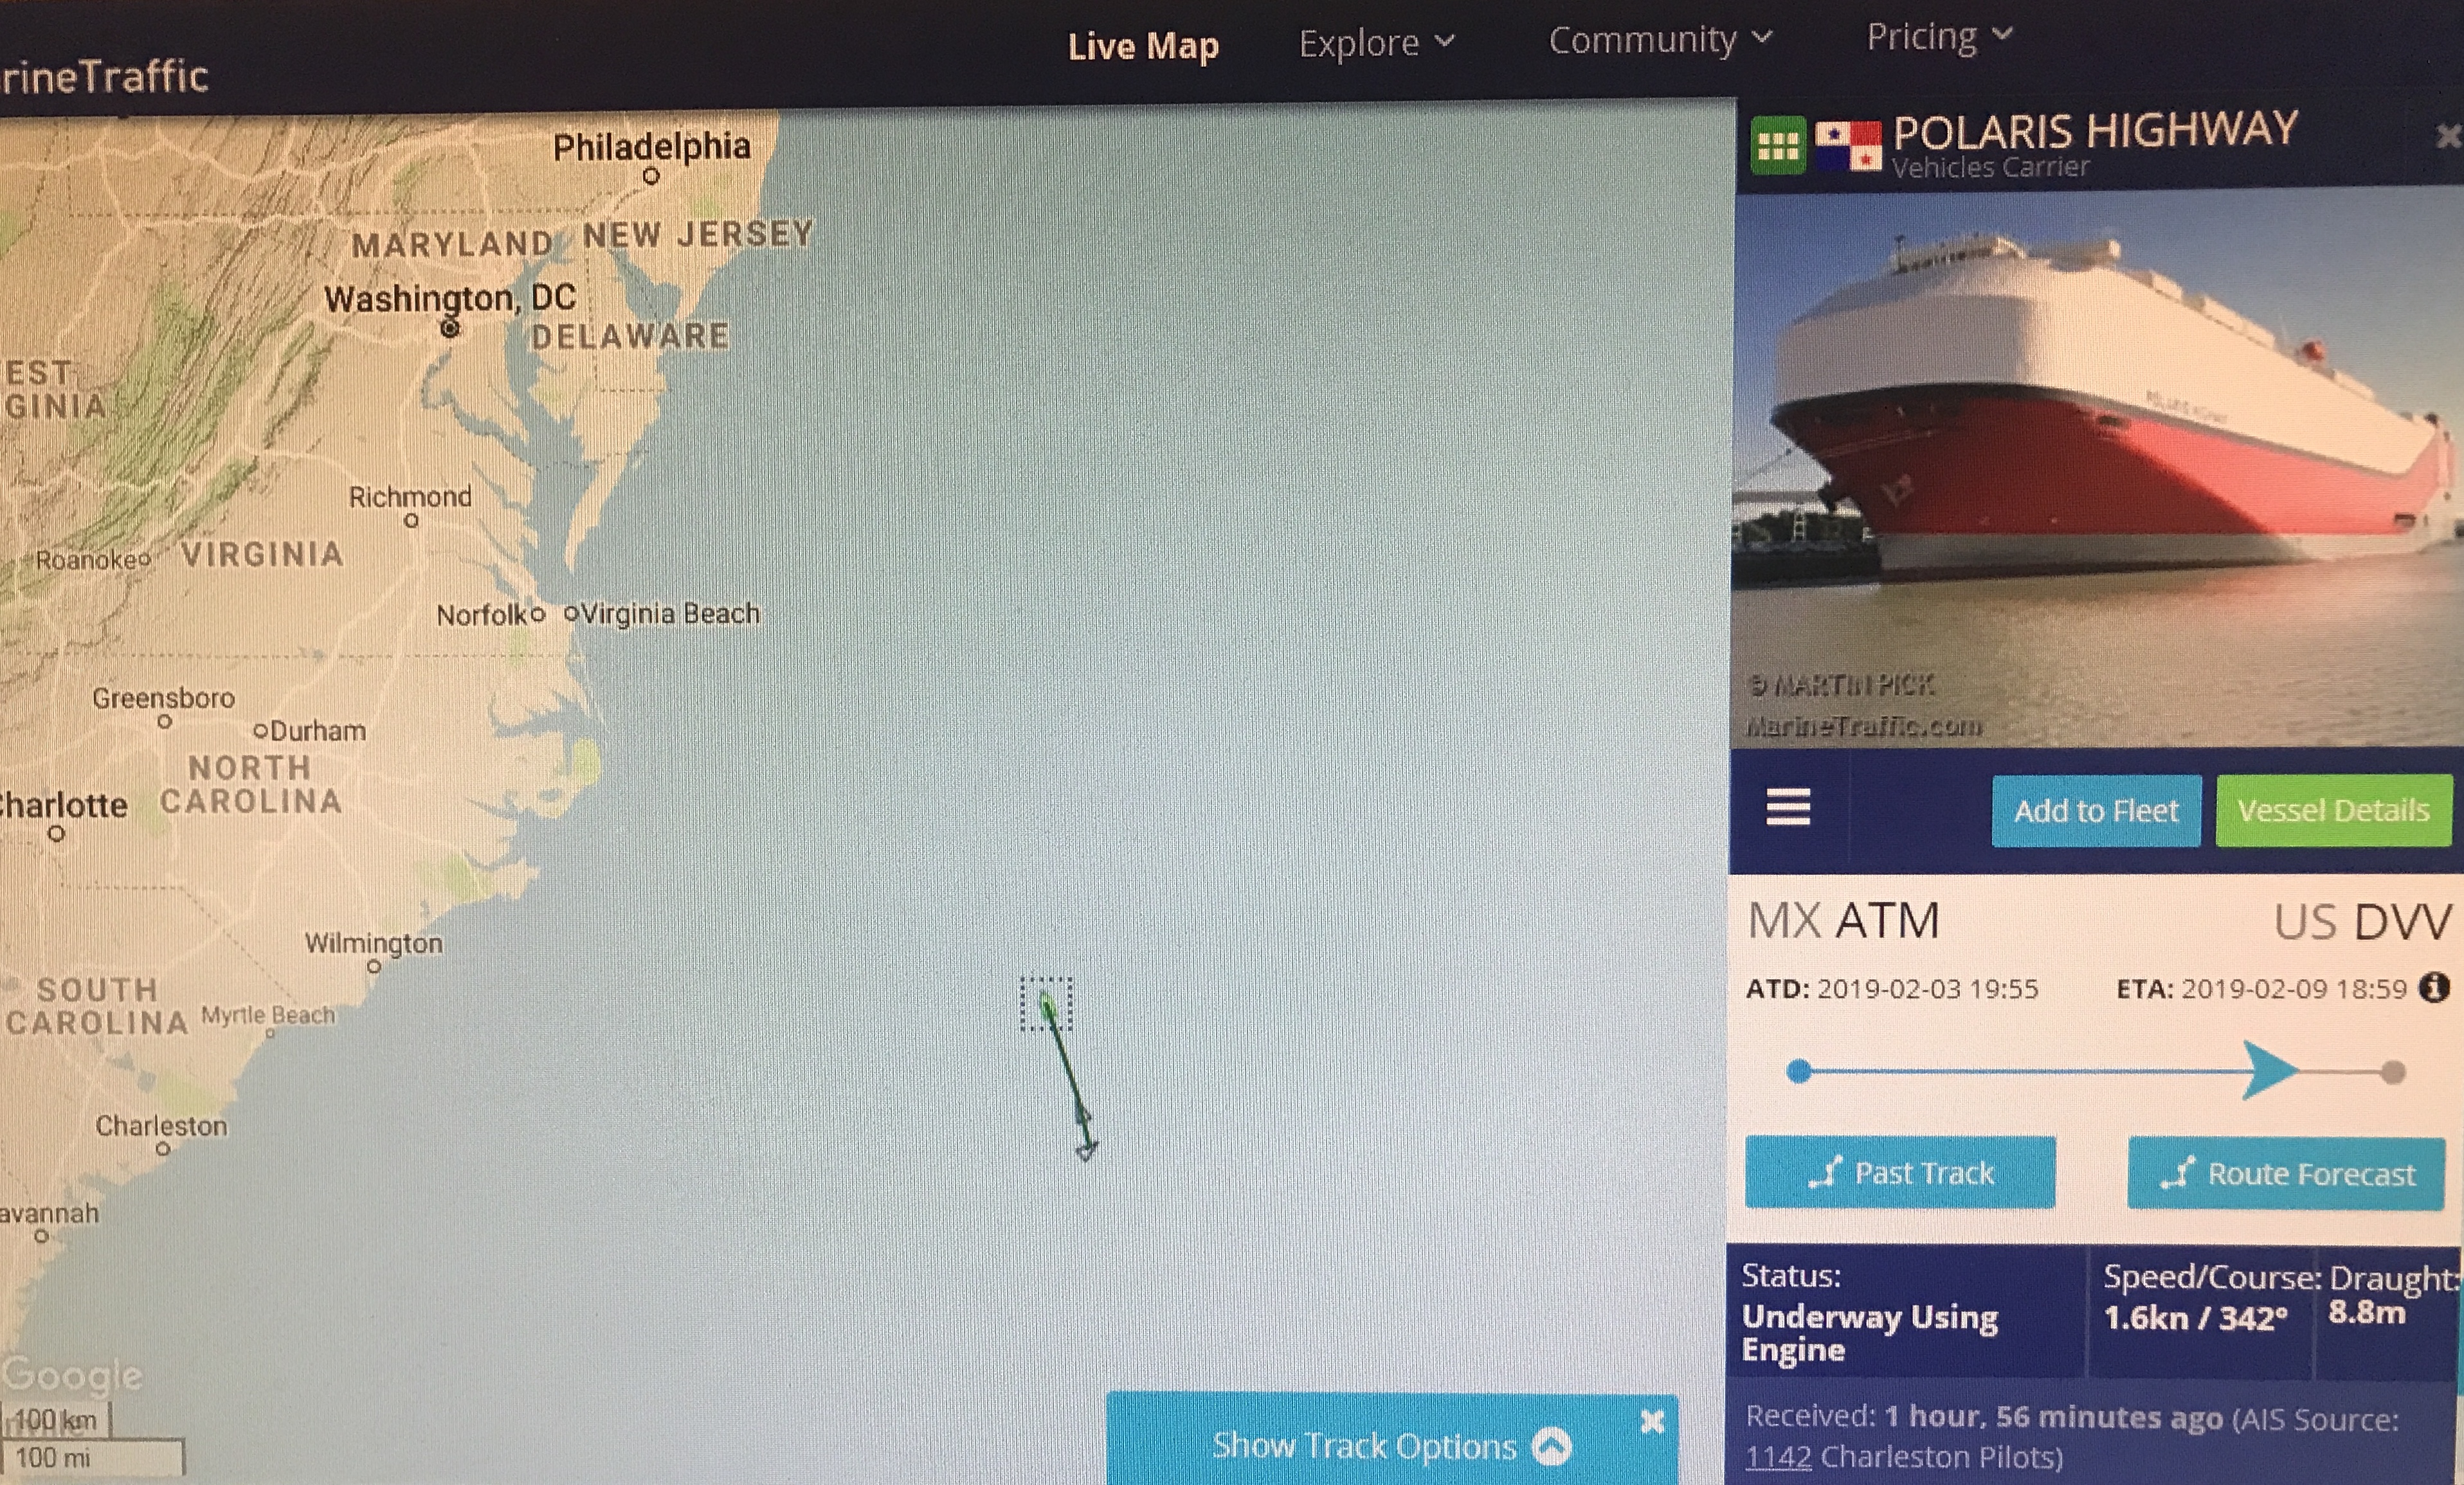Go to the Live Map tab
This screenshot has width=2464, height=1485.
[1143, 46]
